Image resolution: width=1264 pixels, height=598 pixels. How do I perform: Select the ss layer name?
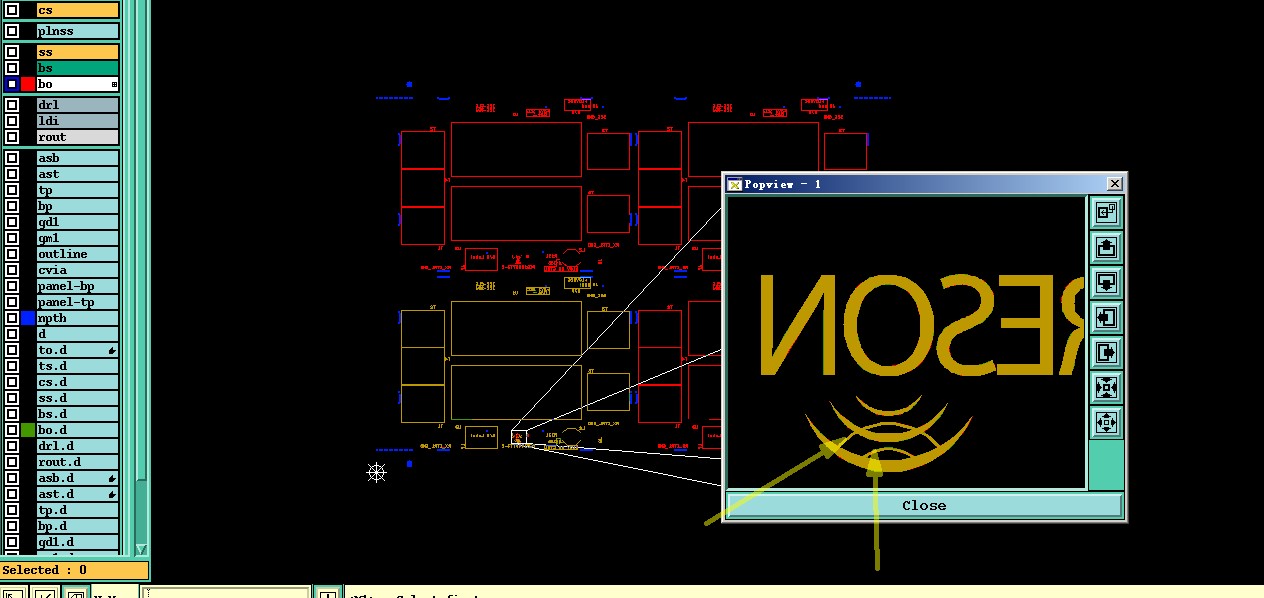78,52
